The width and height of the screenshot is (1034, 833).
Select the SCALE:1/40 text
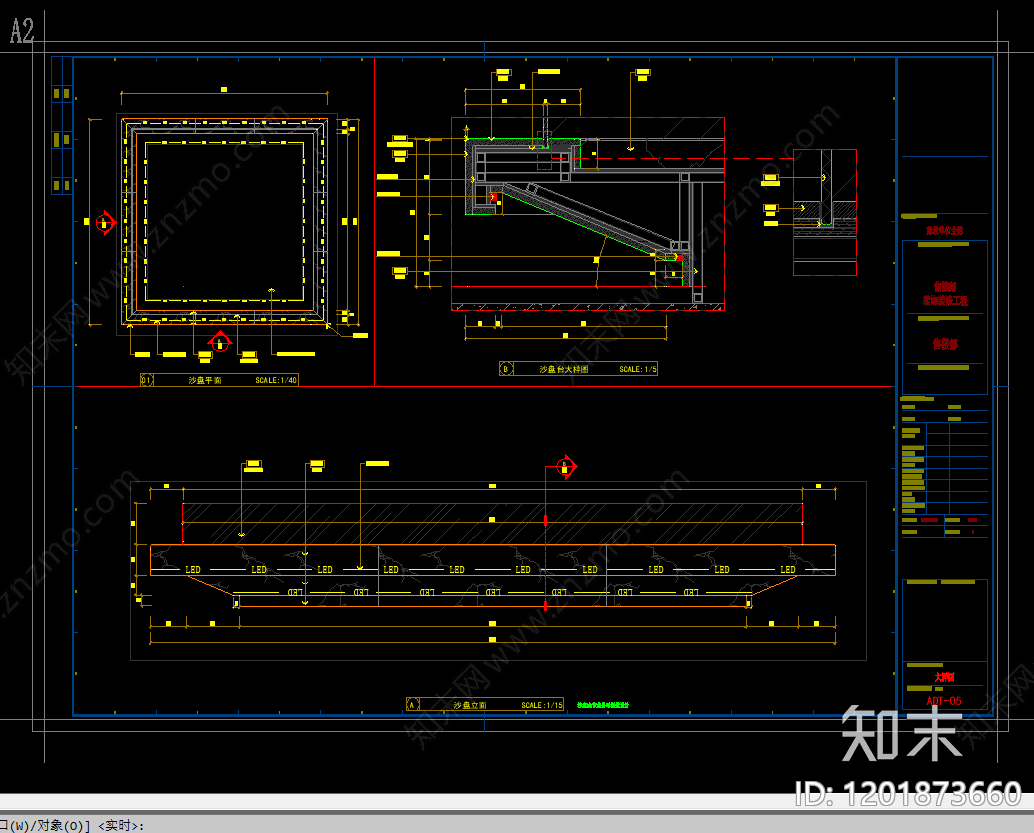(x=276, y=381)
